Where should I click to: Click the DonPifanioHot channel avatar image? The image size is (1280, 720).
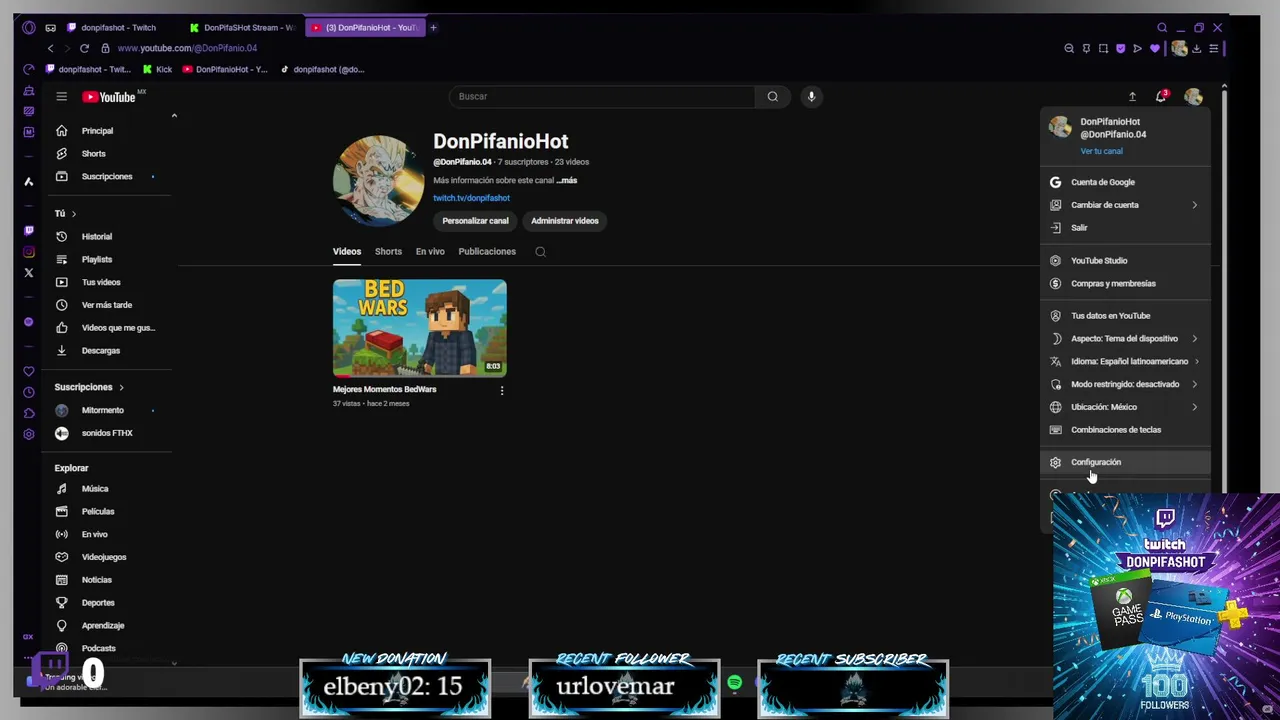click(378, 181)
